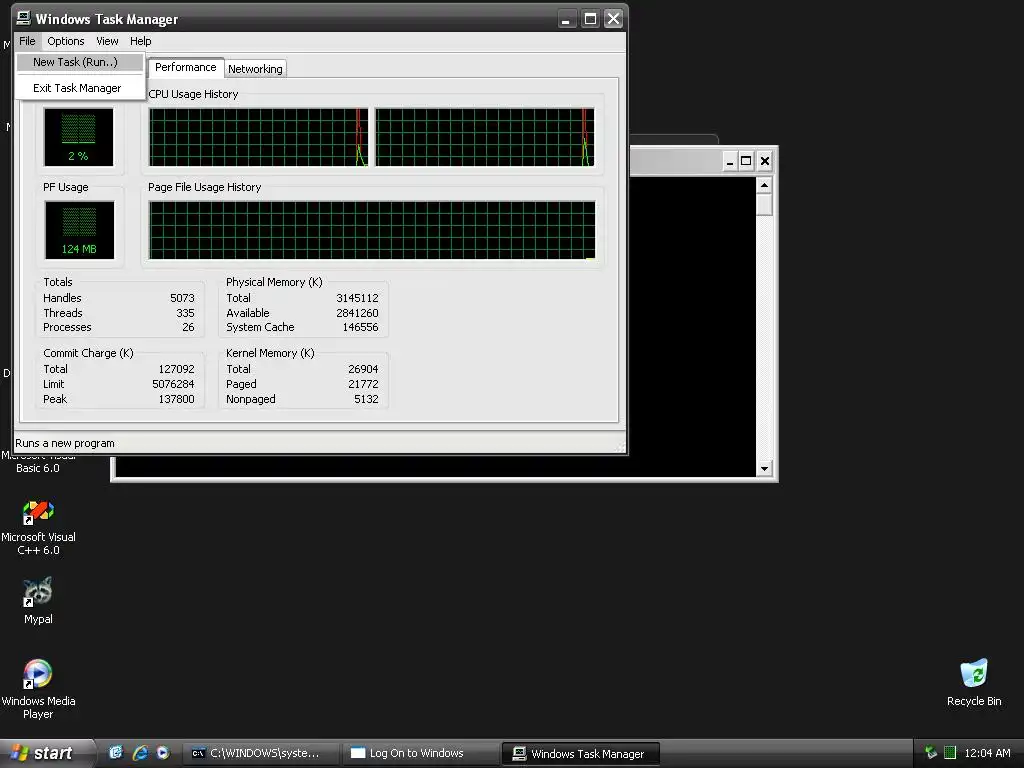
Task: Click the background window's scrollbar thumb
Action: pyautogui.click(x=764, y=204)
